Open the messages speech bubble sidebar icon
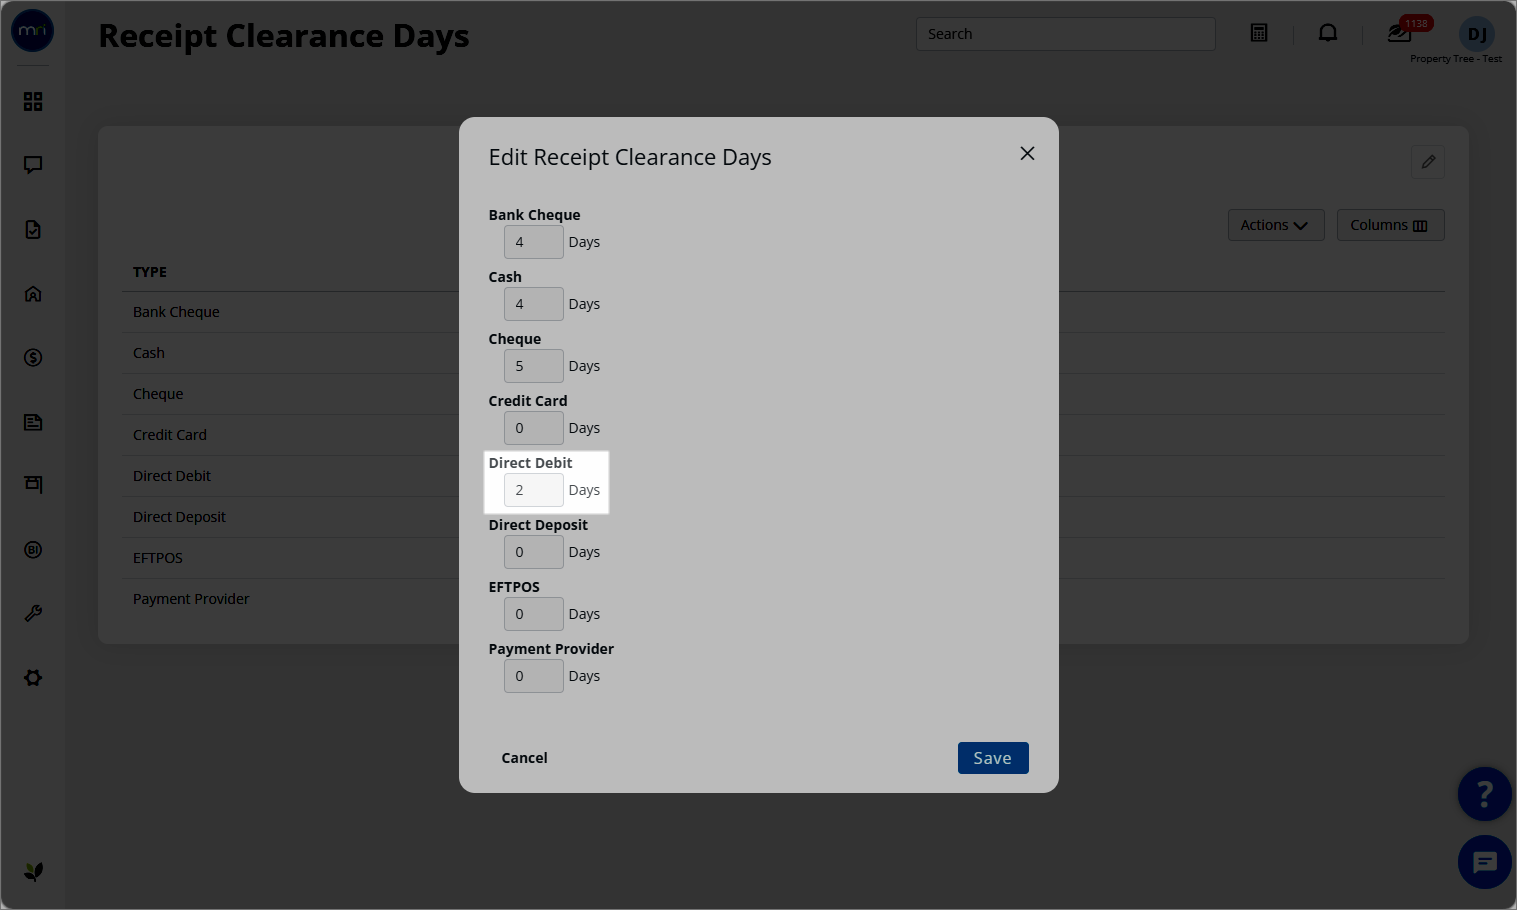Image resolution: width=1517 pixels, height=910 pixels. (x=33, y=165)
